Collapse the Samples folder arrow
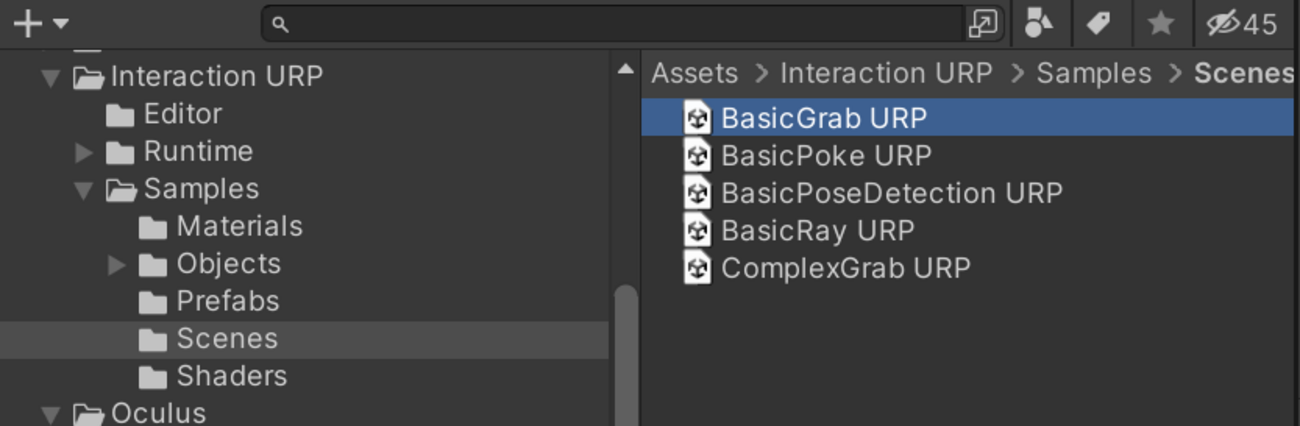The width and height of the screenshot is (1300, 426). (x=84, y=190)
